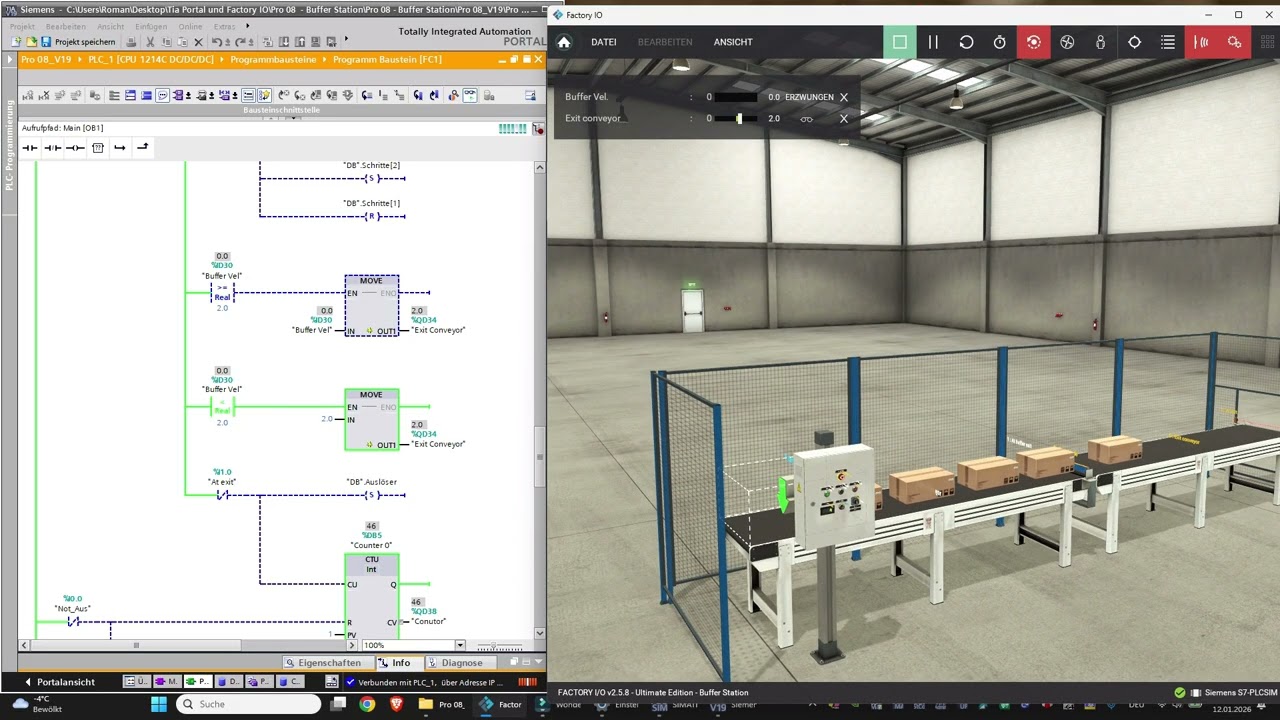Open the Pro 08 folder in taskbar
1280x720 pixels.
(441, 704)
